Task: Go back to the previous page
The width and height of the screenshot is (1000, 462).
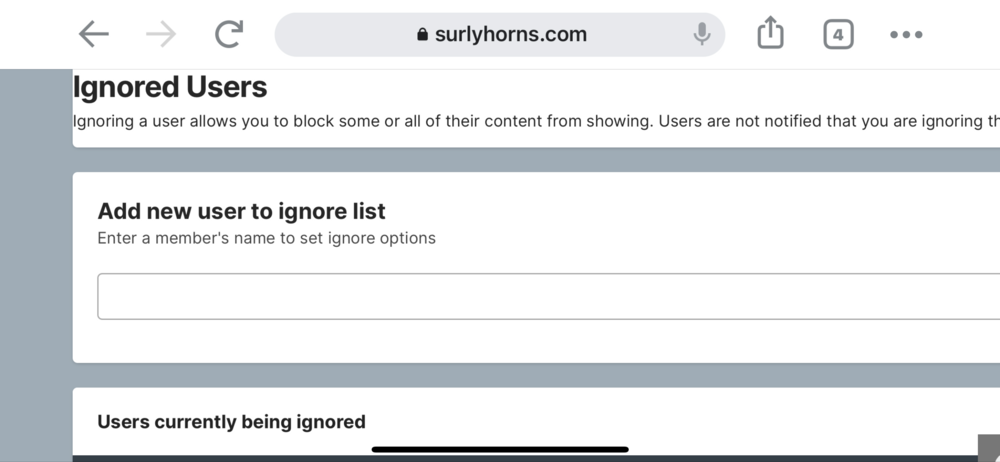Action: point(93,35)
